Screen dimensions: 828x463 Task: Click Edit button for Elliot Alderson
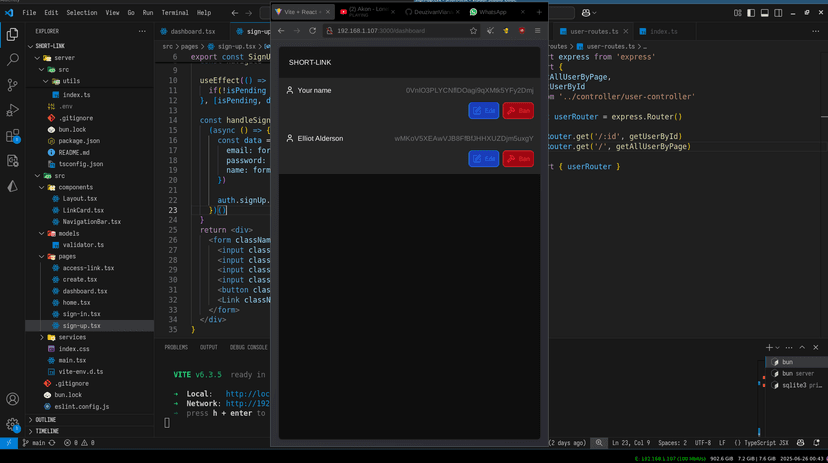(483, 159)
